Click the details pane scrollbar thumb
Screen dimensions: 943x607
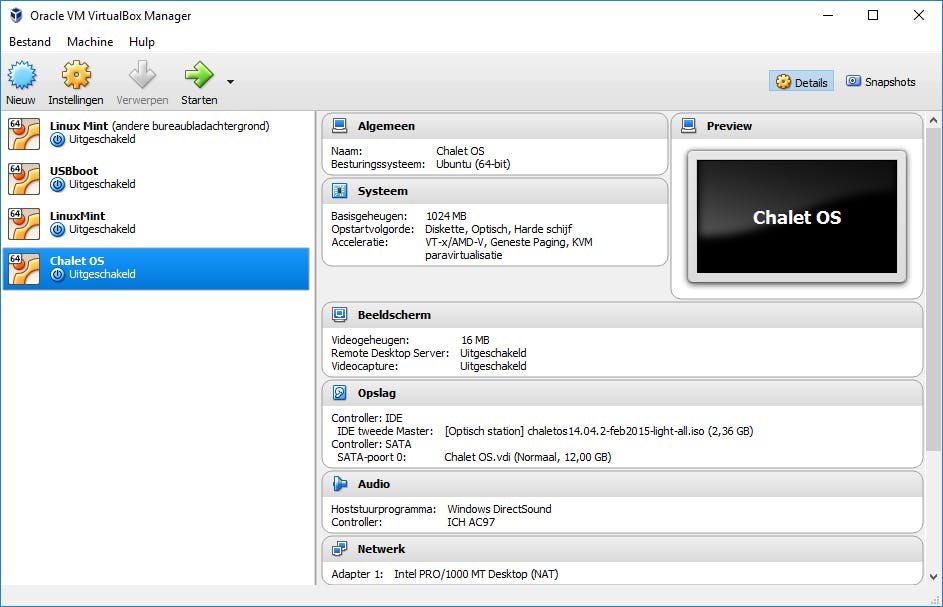click(x=933, y=289)
